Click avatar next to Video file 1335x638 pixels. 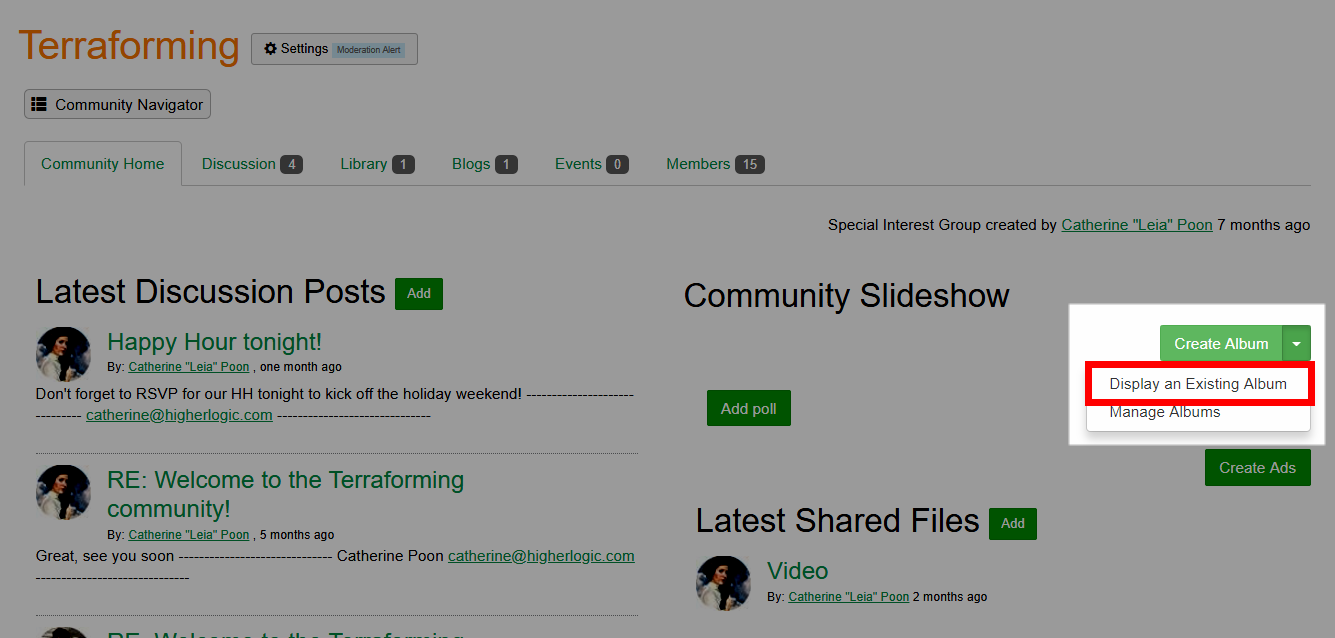pyautogui.click(x=723, y=583)
